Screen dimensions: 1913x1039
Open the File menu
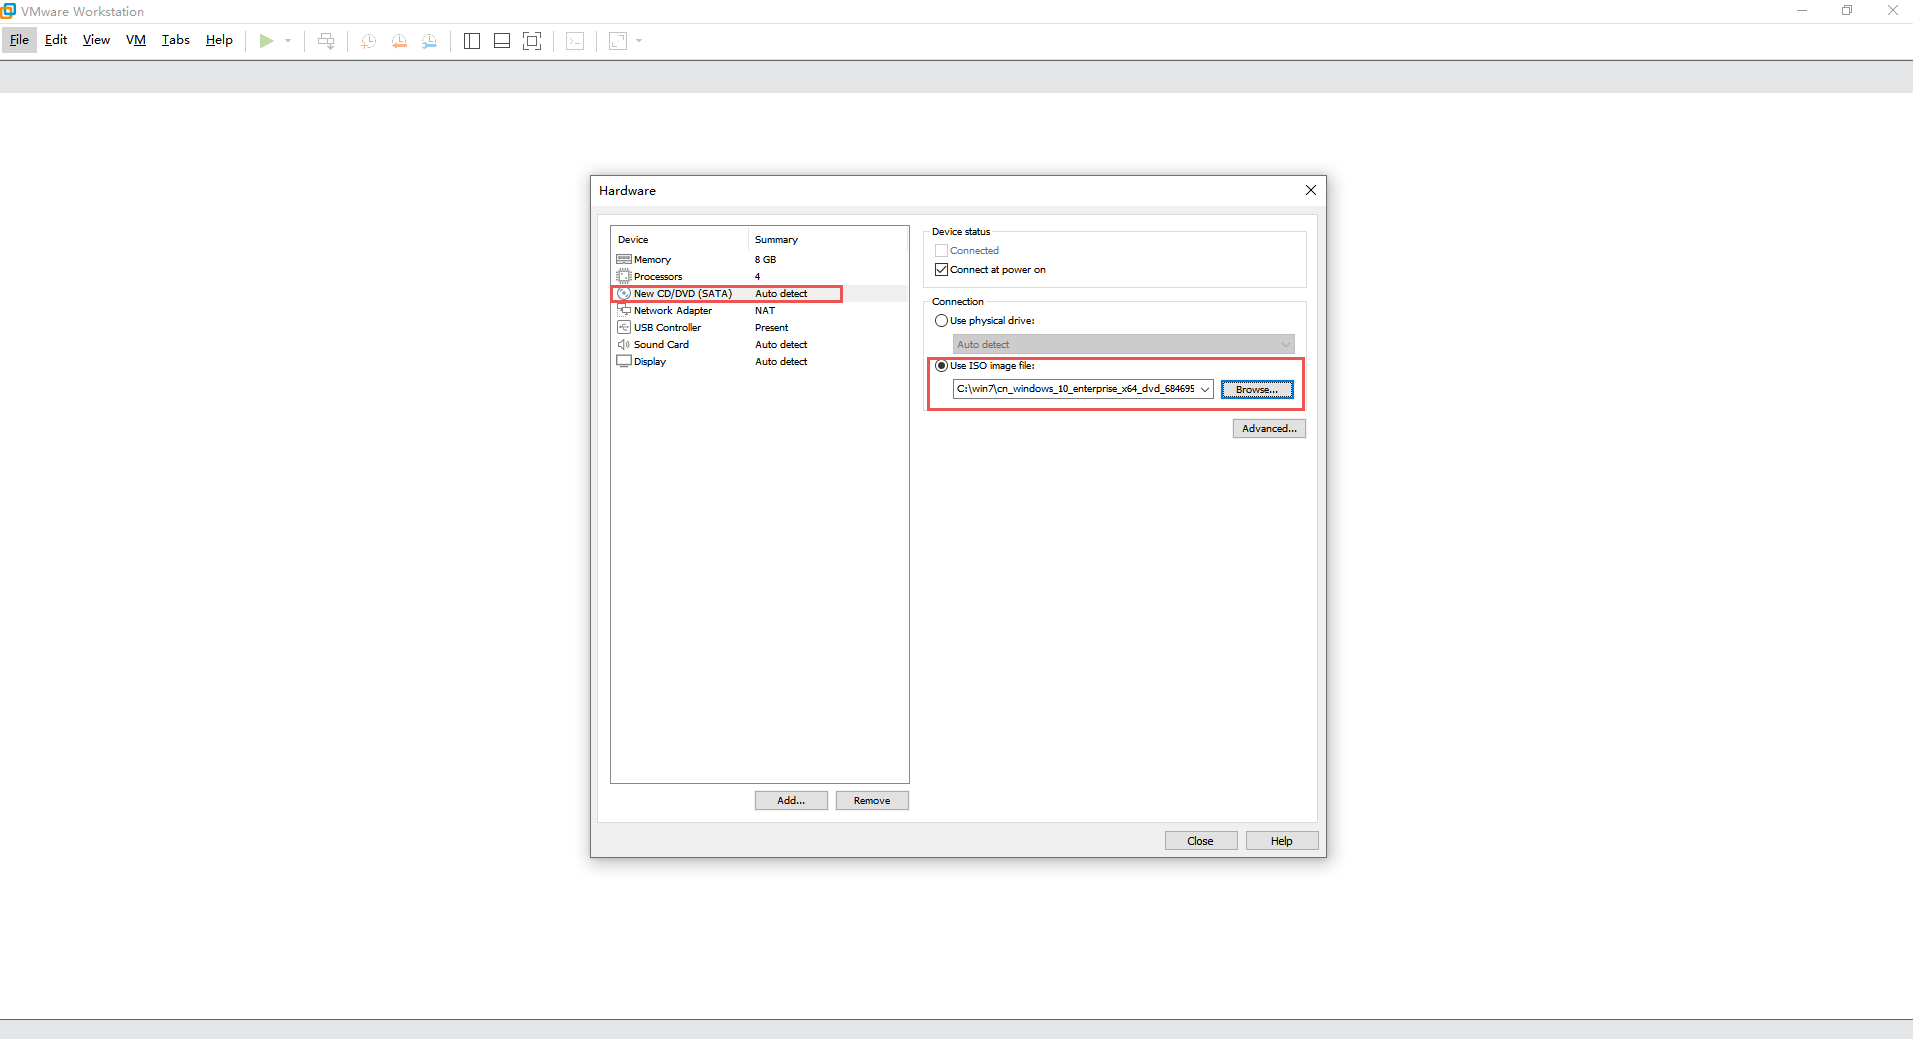19,40
